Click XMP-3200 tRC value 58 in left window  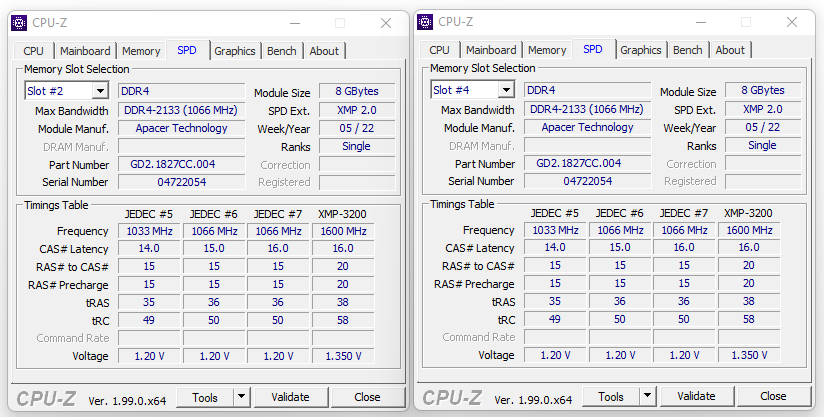click(x=343, y=320)
